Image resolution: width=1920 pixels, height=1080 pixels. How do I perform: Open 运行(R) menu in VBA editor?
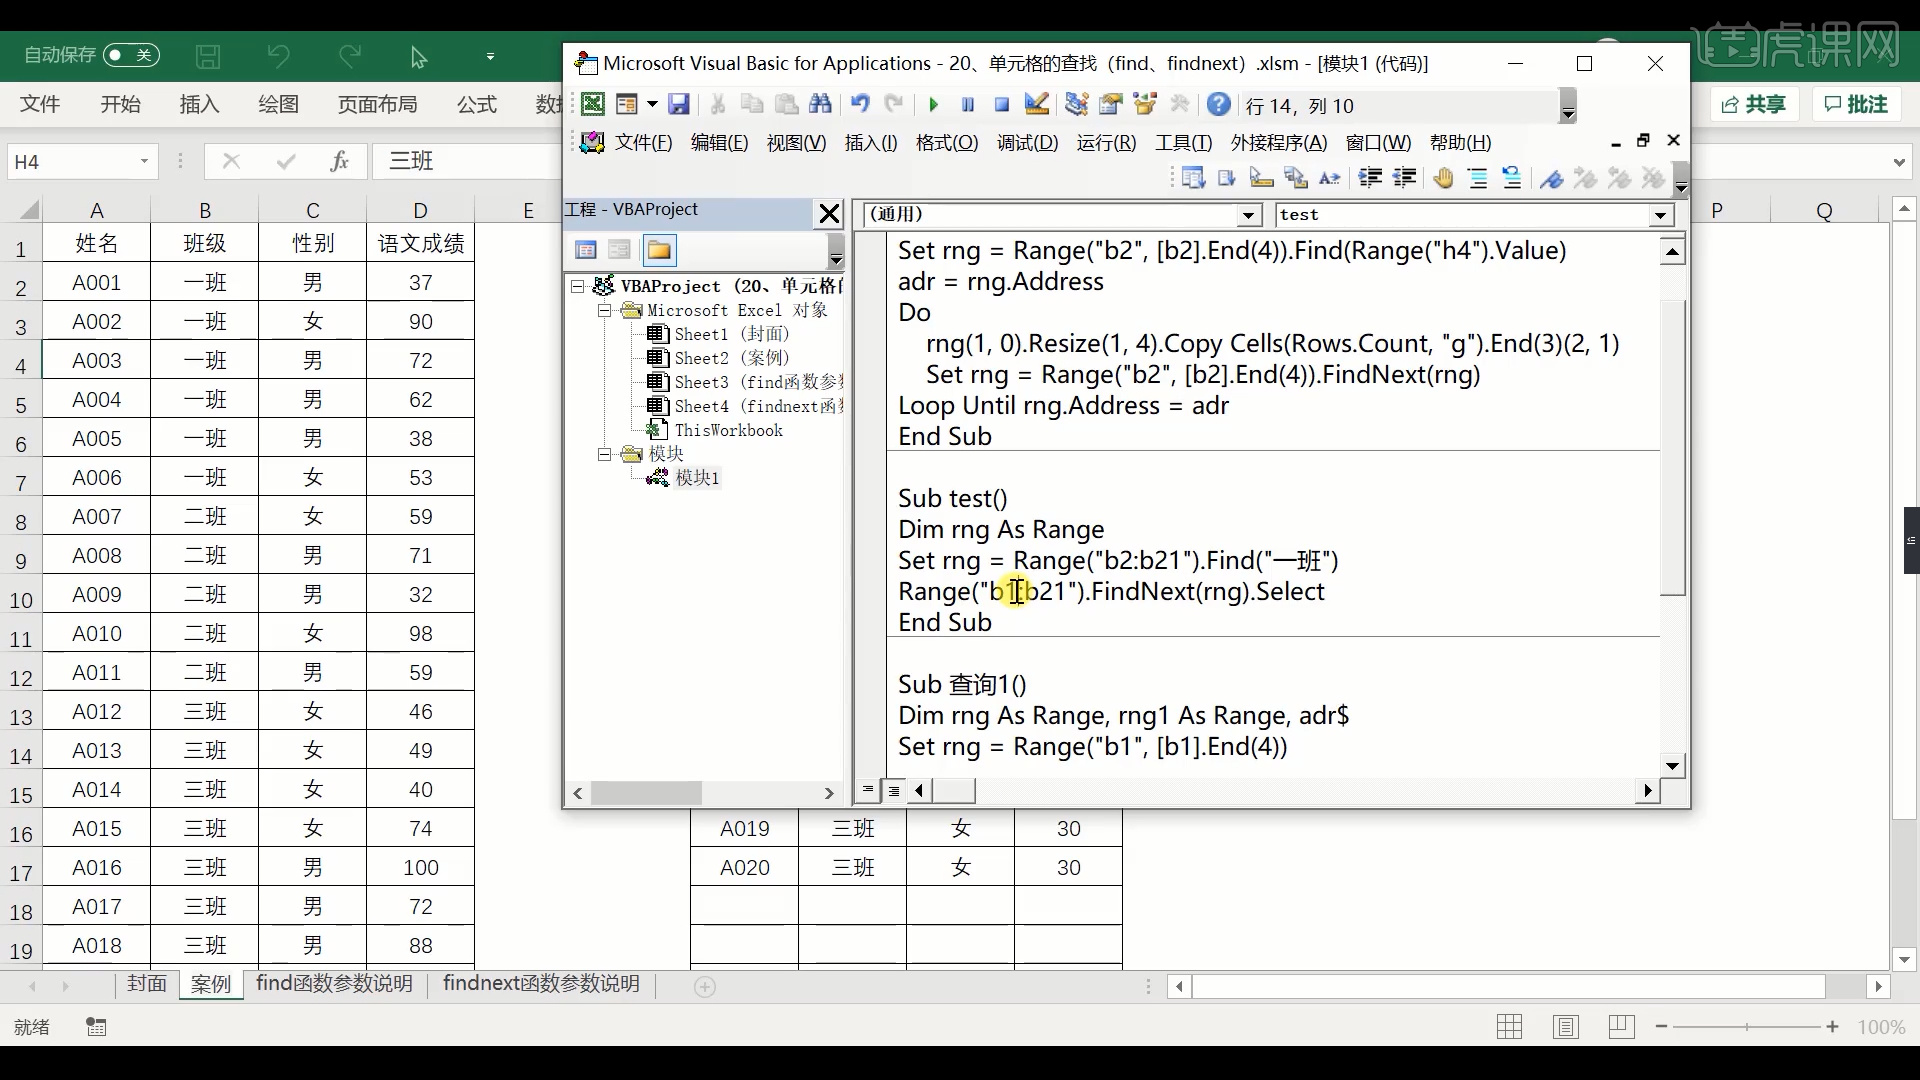pos(1106,143)
